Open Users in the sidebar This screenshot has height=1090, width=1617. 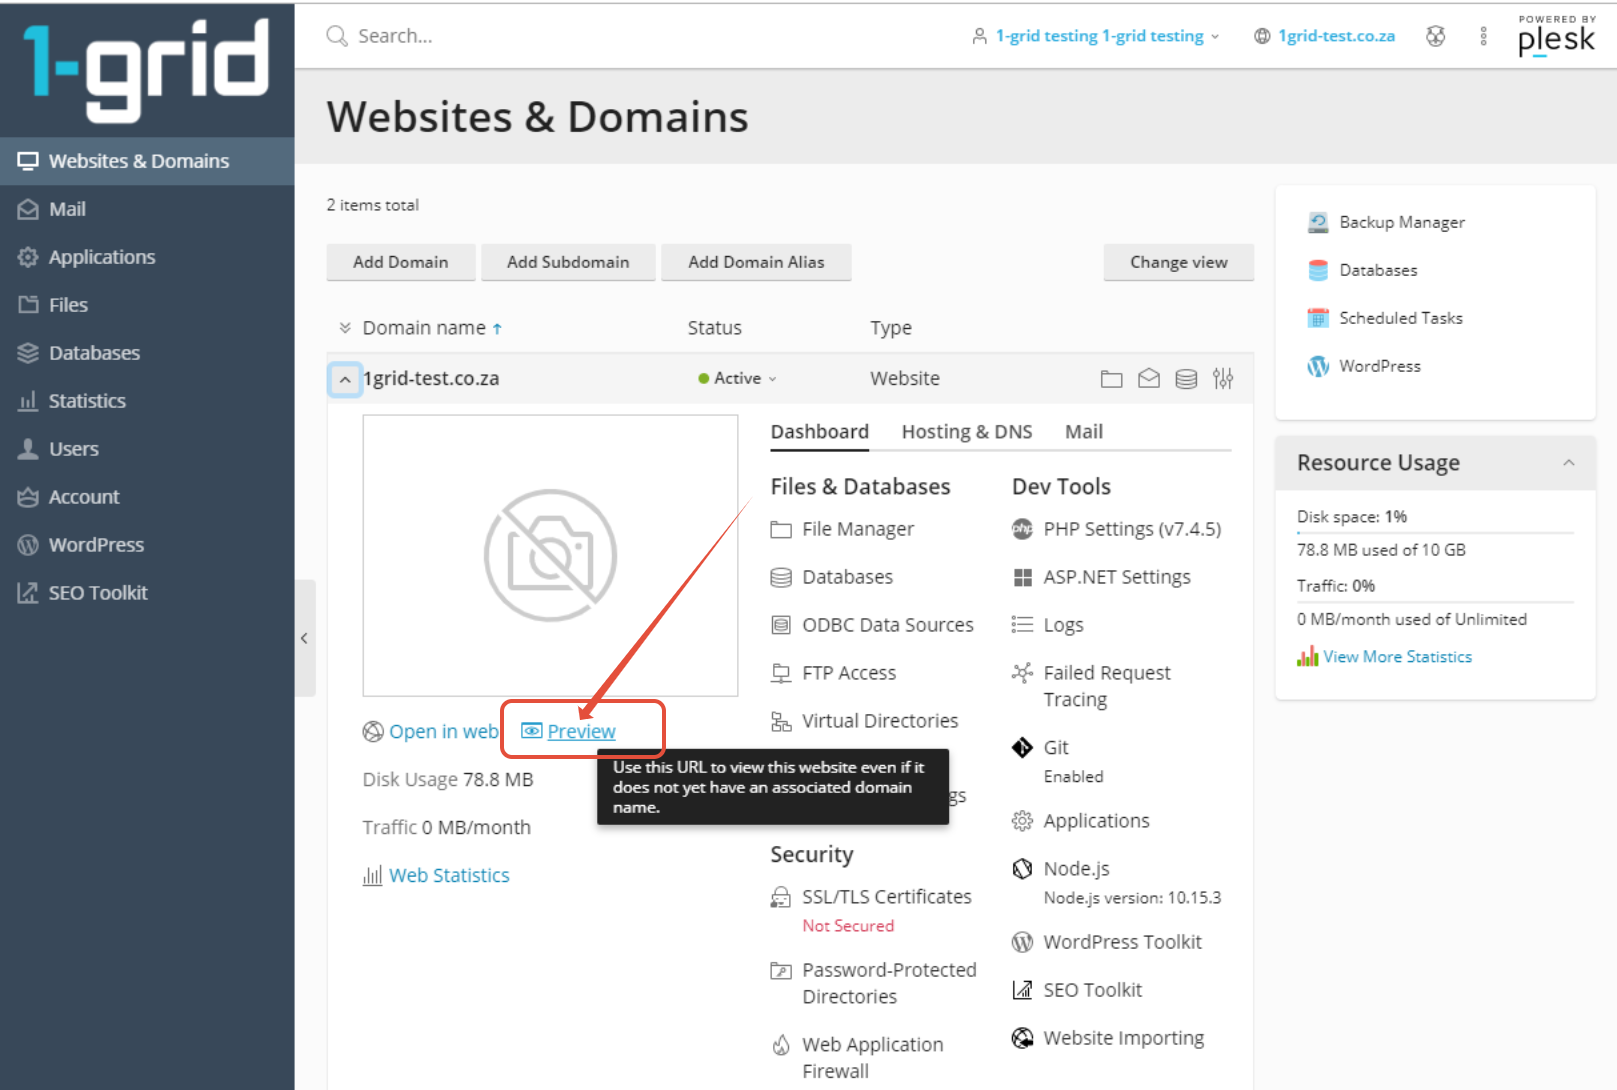pos(147,449)
